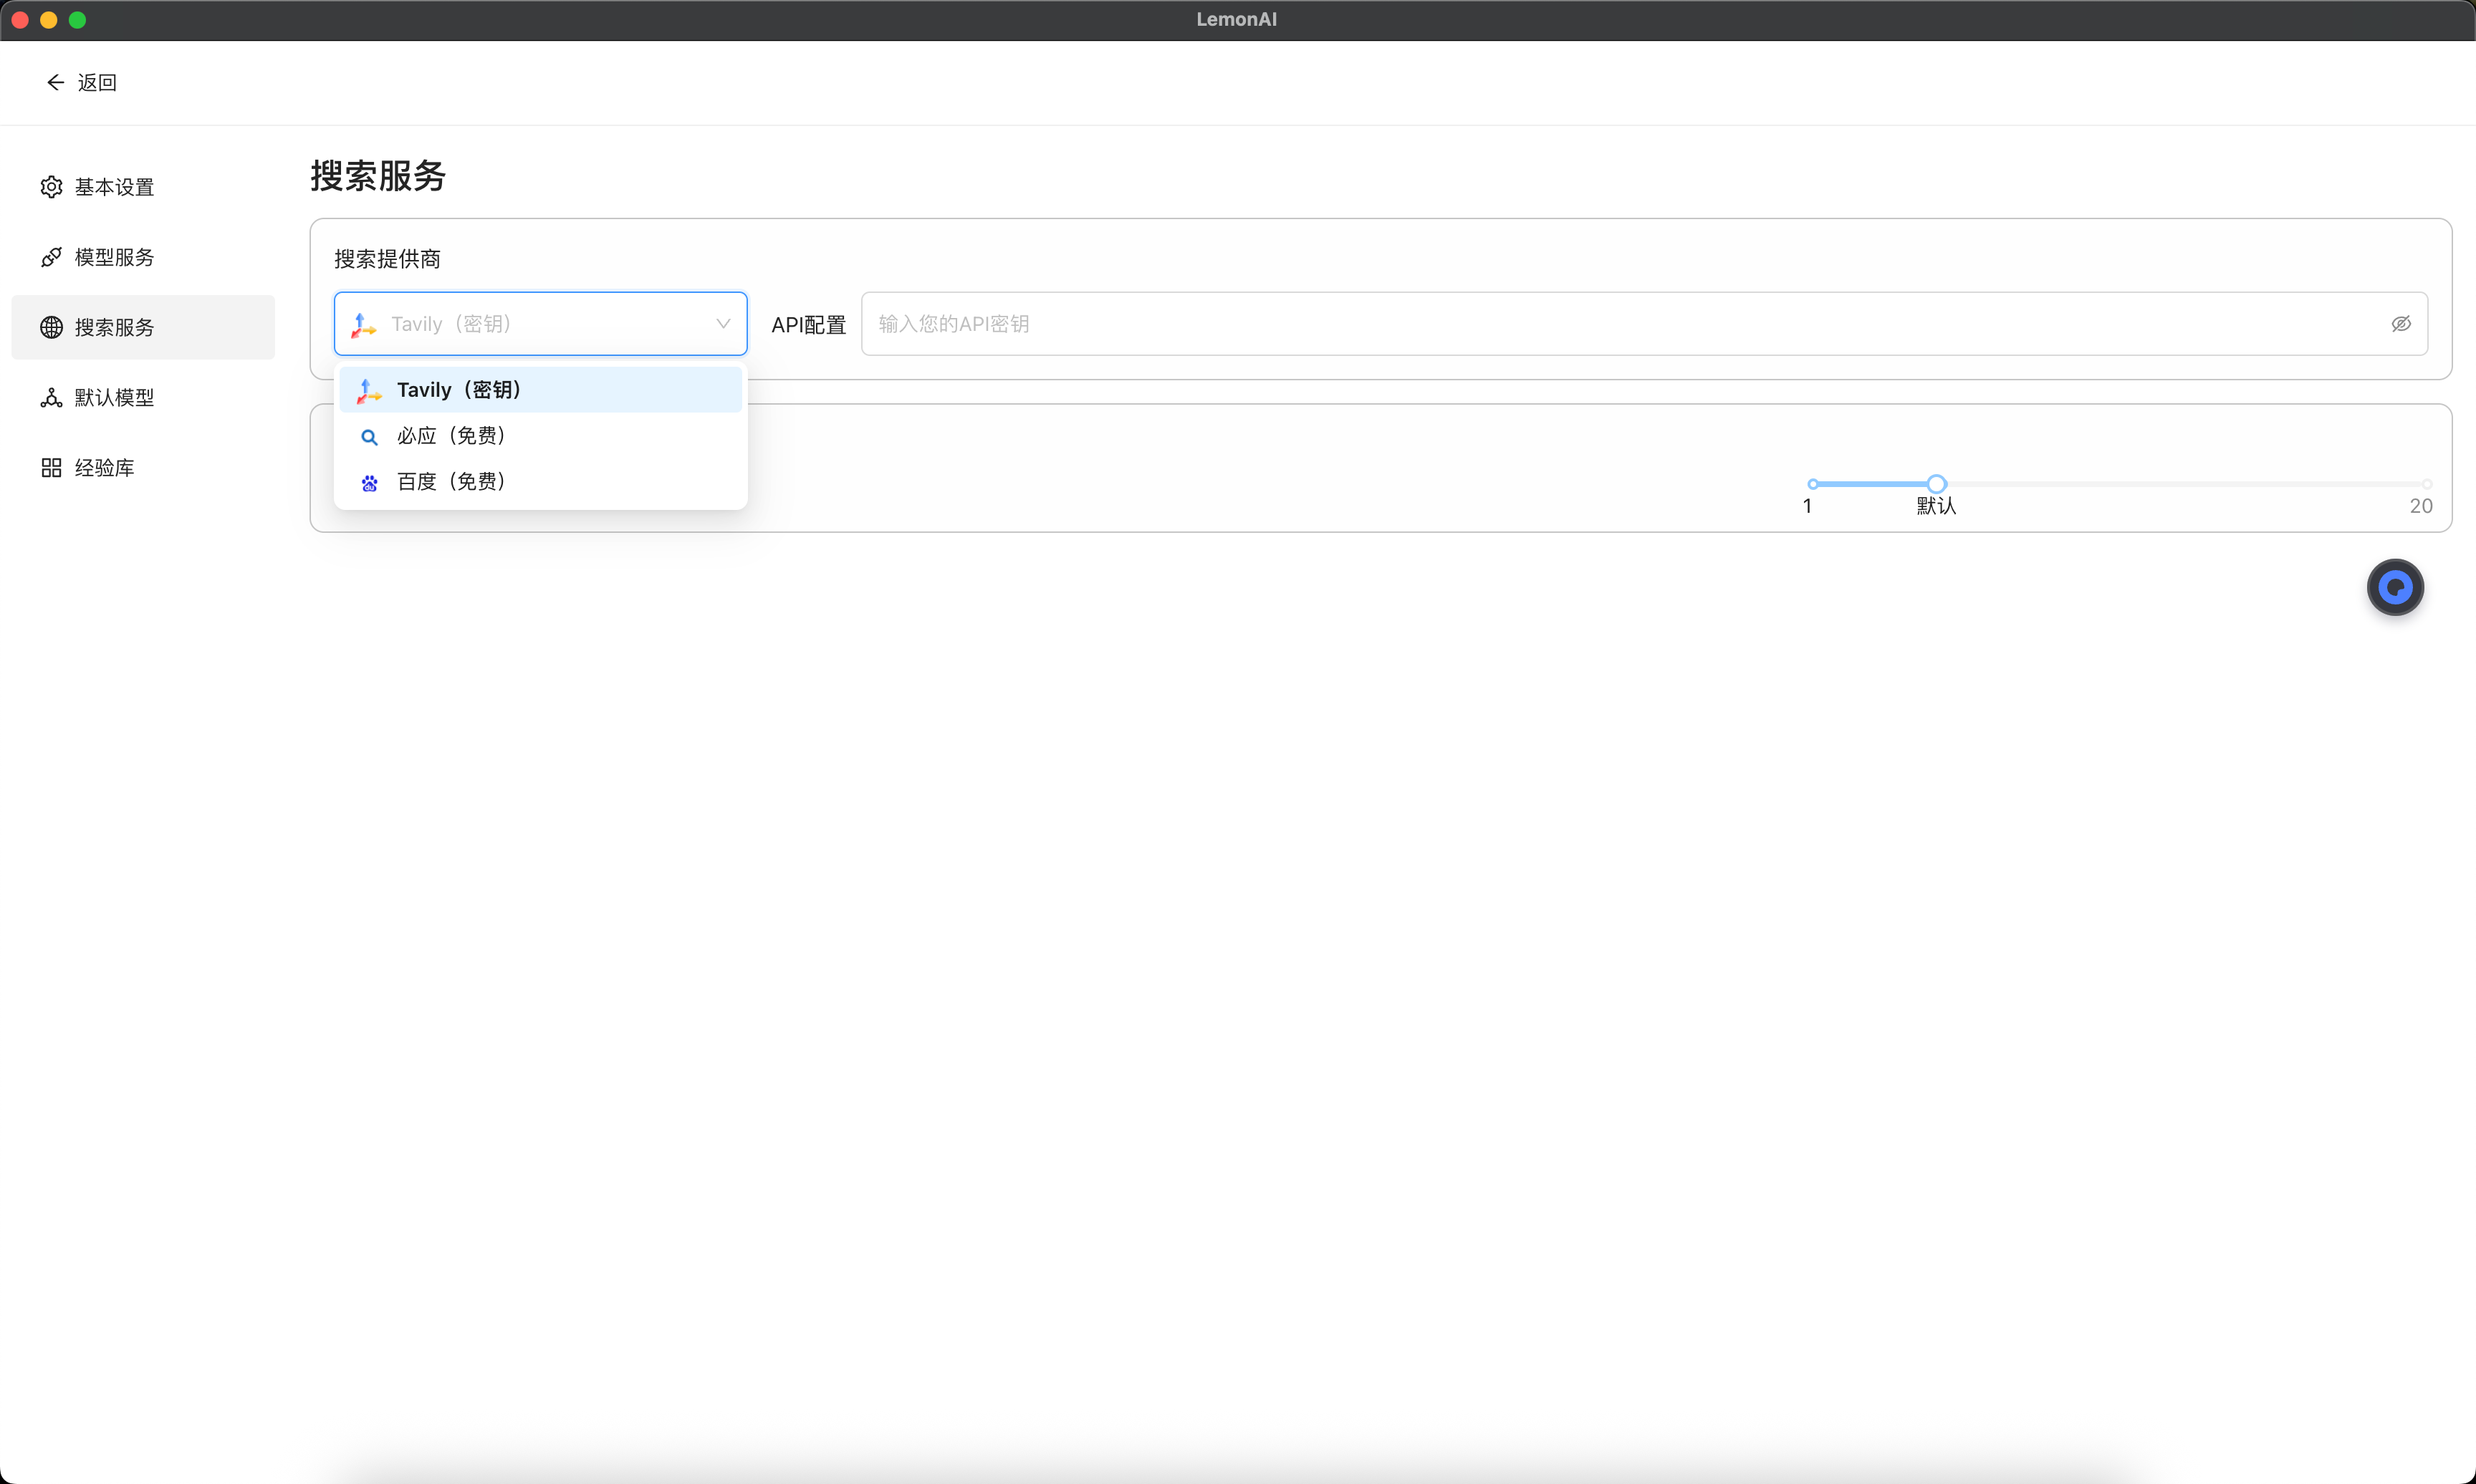Click the gear icon for 基本设置
This screenshot has width=2476, height=1484.
(51, 187)
